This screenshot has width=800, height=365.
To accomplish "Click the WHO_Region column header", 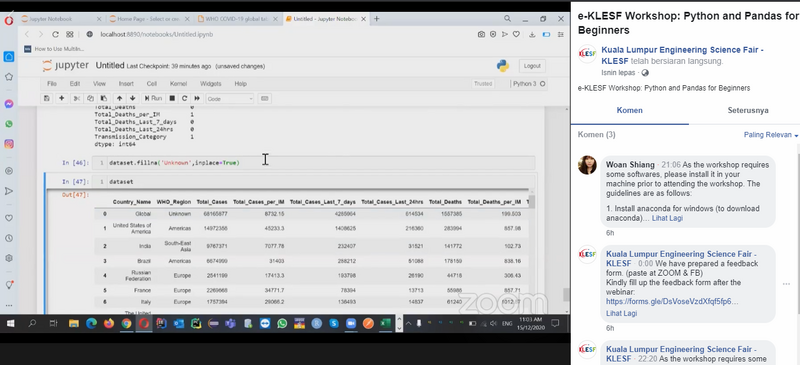I will point(173,202).
